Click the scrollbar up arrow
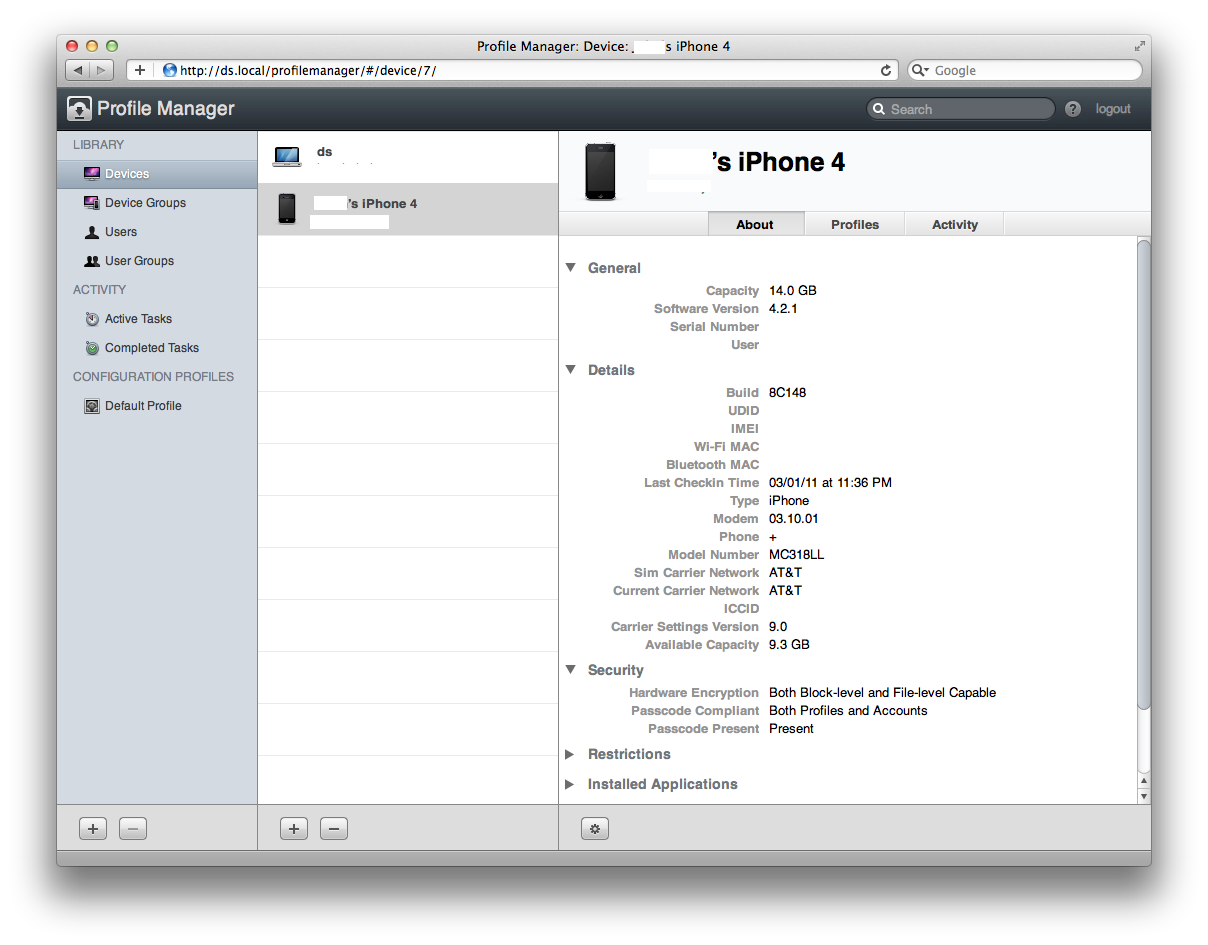 [x=1144, y=780]
